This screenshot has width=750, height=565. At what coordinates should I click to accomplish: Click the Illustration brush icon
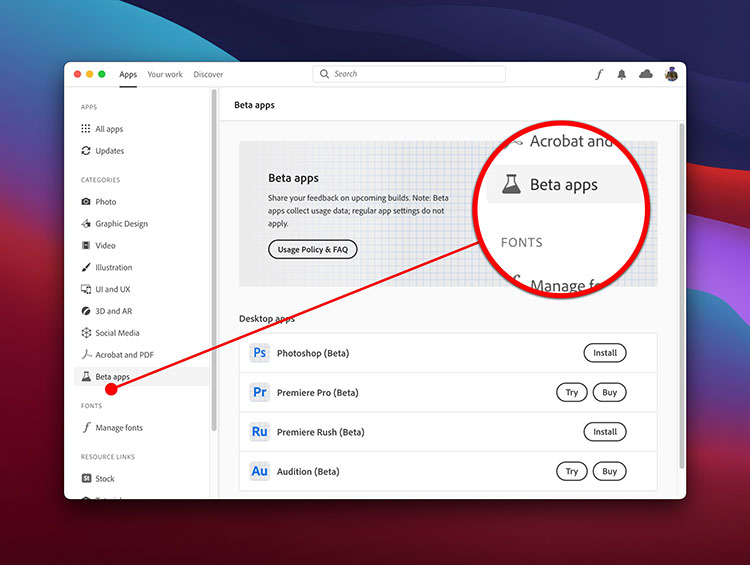[x=86, y=267]
